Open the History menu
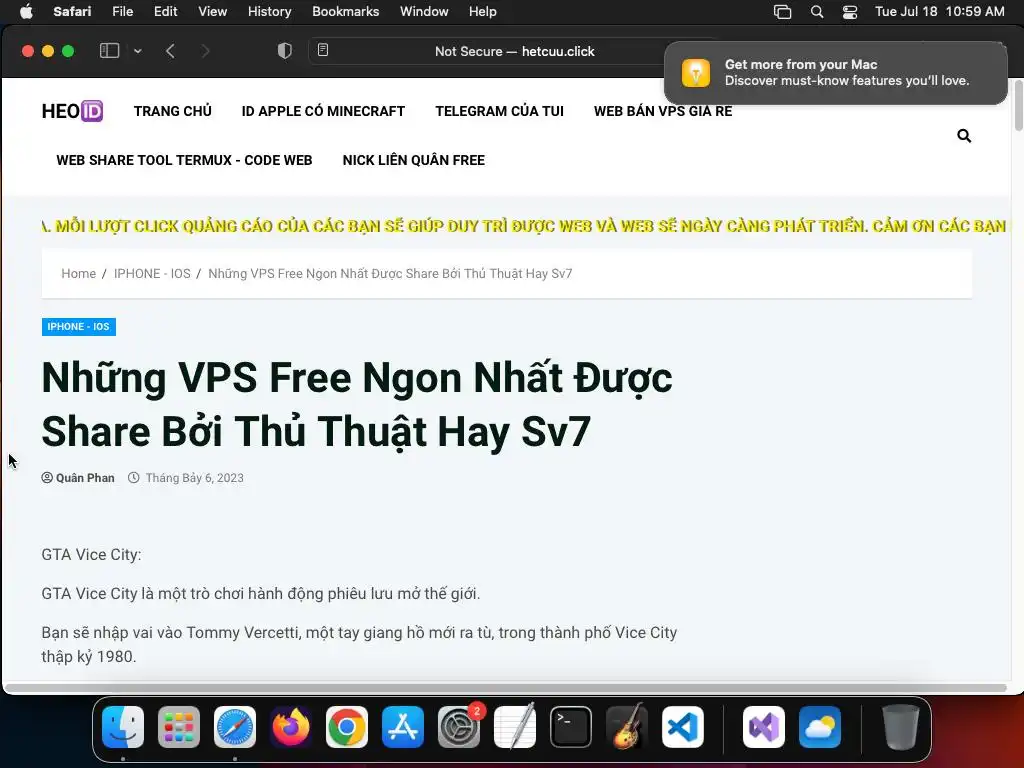 point(269,12)
